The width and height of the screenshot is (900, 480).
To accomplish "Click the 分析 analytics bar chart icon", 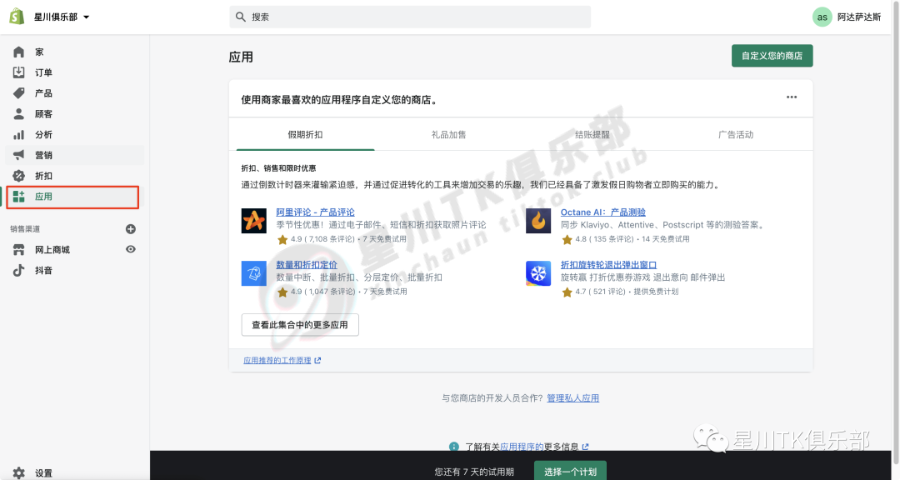I will 19,134.
